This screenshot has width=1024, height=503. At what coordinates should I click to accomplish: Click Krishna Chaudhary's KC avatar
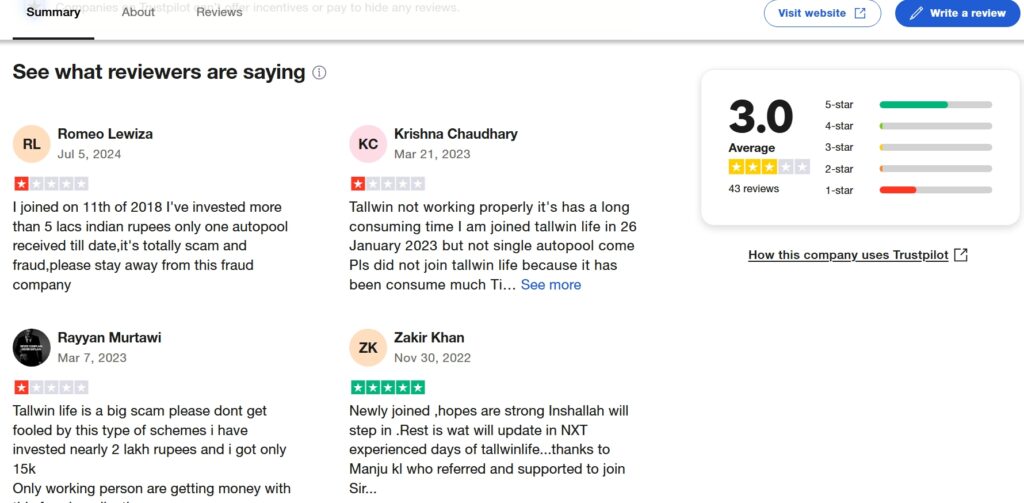[x=368, y=144]
